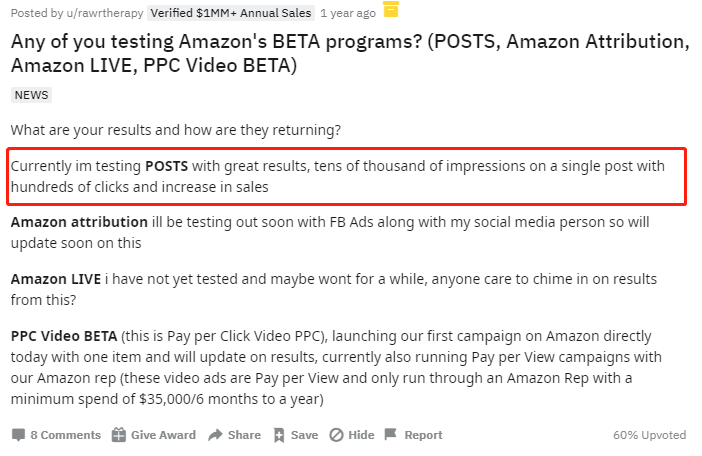Click the NEWS flair tag
The image size is (702, 456).
31,95
